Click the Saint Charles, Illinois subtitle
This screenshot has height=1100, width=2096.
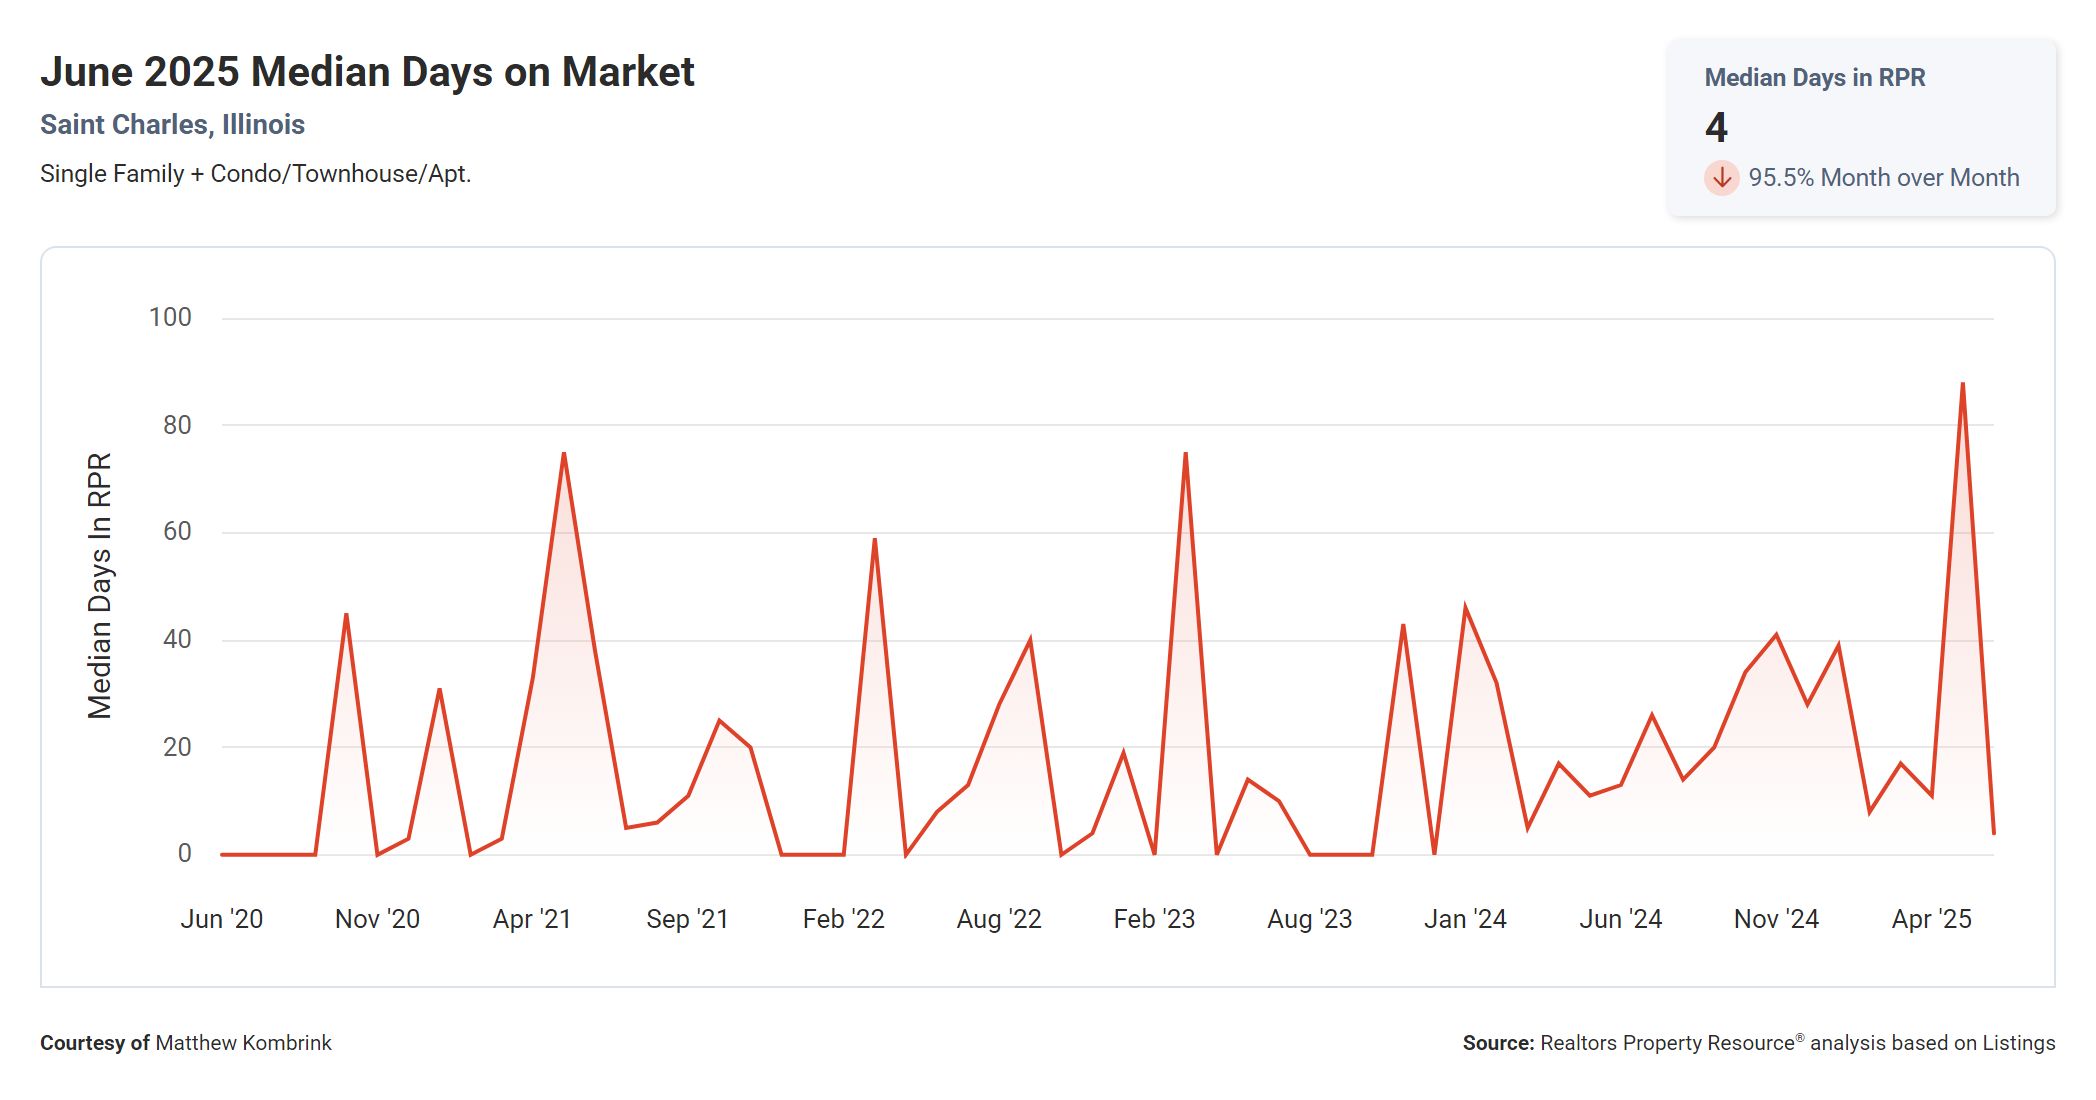click(x=172, y=125)
